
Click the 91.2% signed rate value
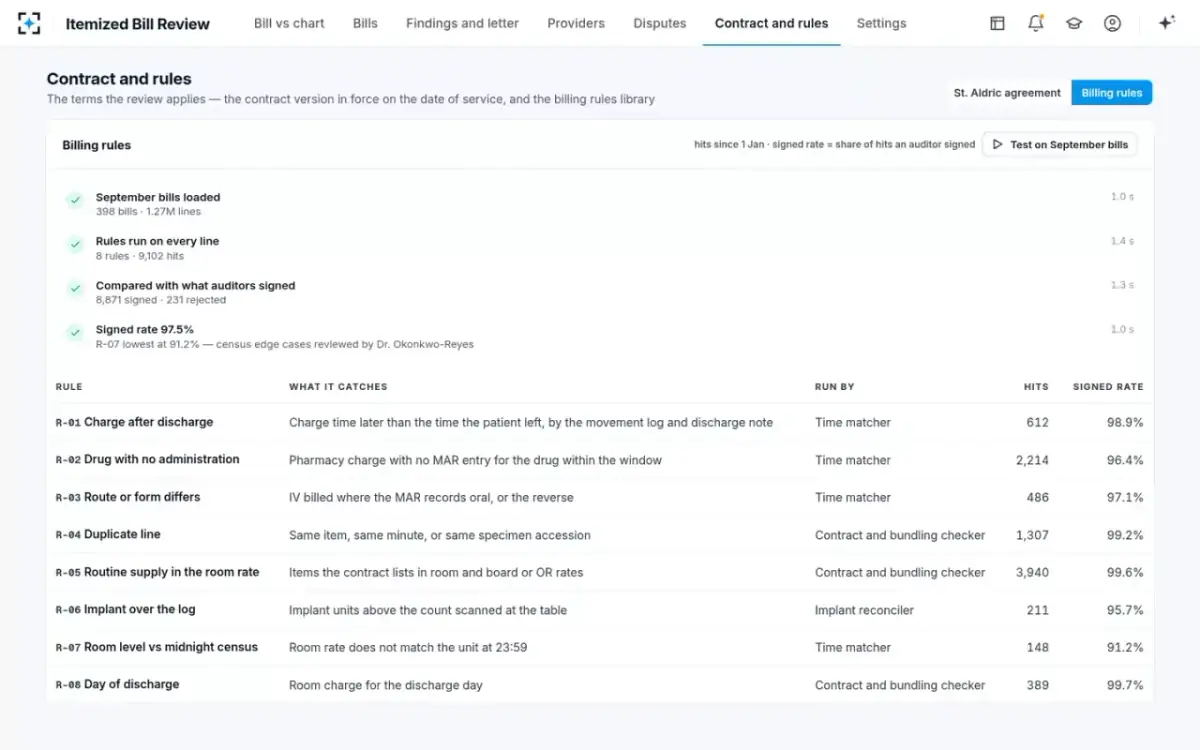click(x=1125, y=648)
